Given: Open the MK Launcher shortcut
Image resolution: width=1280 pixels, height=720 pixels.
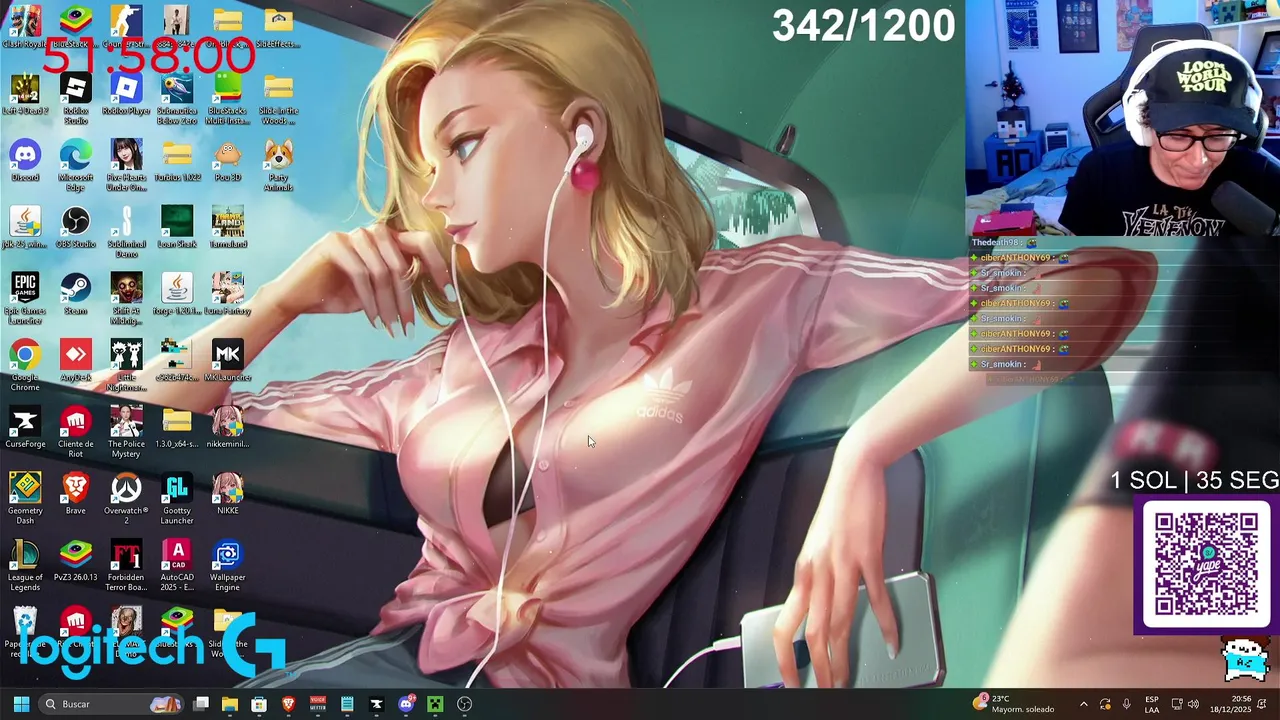Looking at the screenshot, I should tap(228, 361).
